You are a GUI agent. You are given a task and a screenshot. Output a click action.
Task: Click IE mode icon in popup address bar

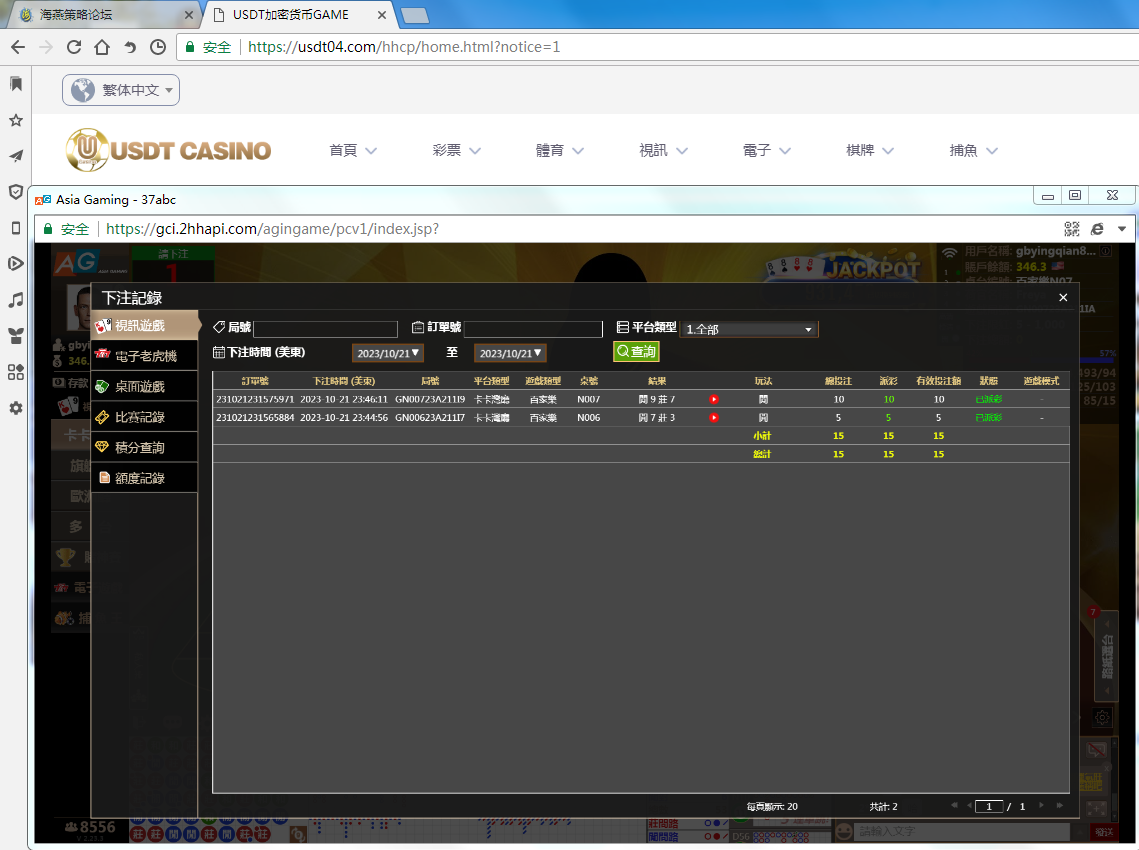click(1097, 229)
